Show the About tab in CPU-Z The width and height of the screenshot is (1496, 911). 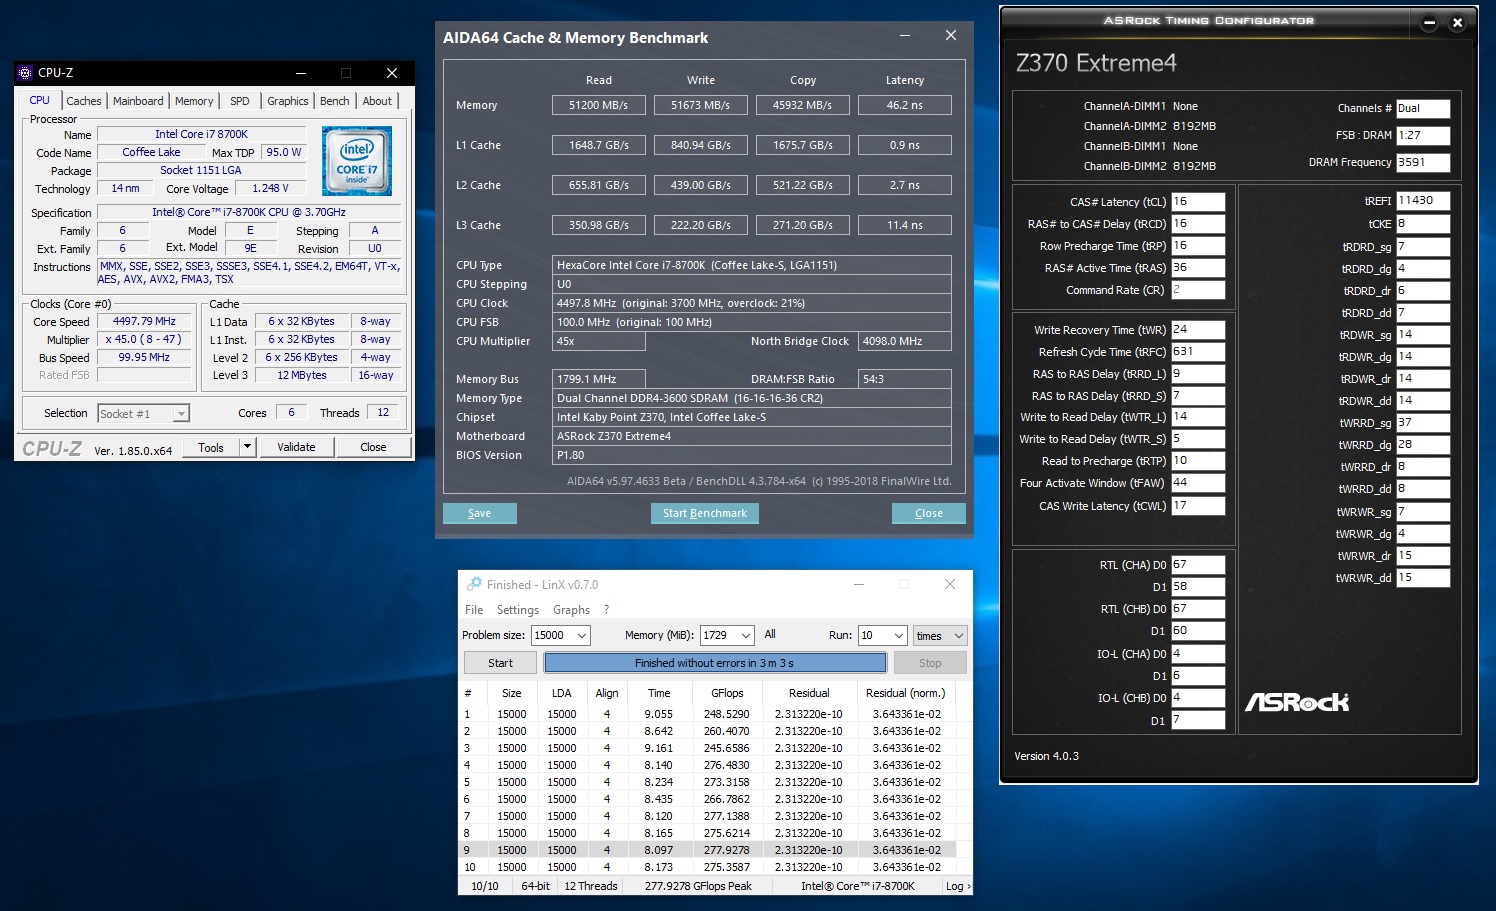click(x=377, y=101)
